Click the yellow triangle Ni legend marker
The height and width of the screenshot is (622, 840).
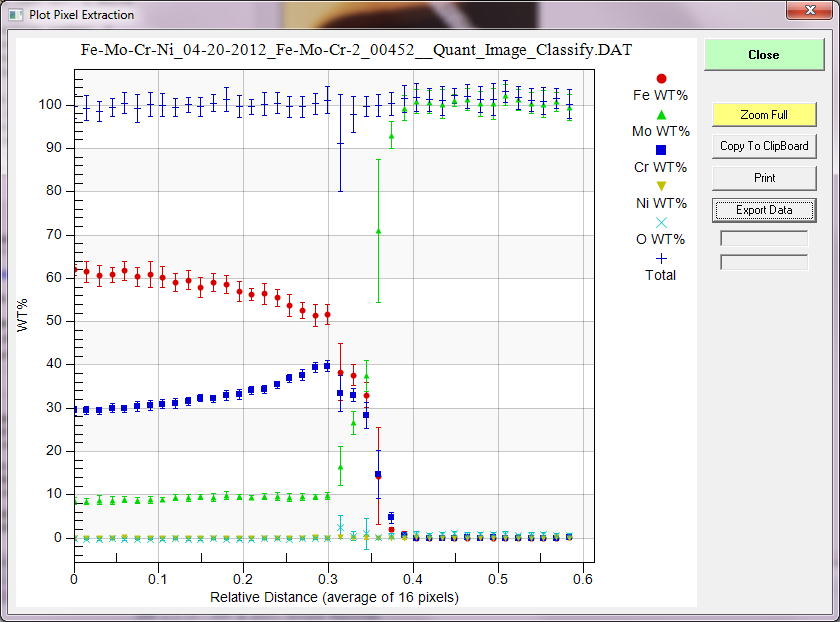tap(660, 186)
